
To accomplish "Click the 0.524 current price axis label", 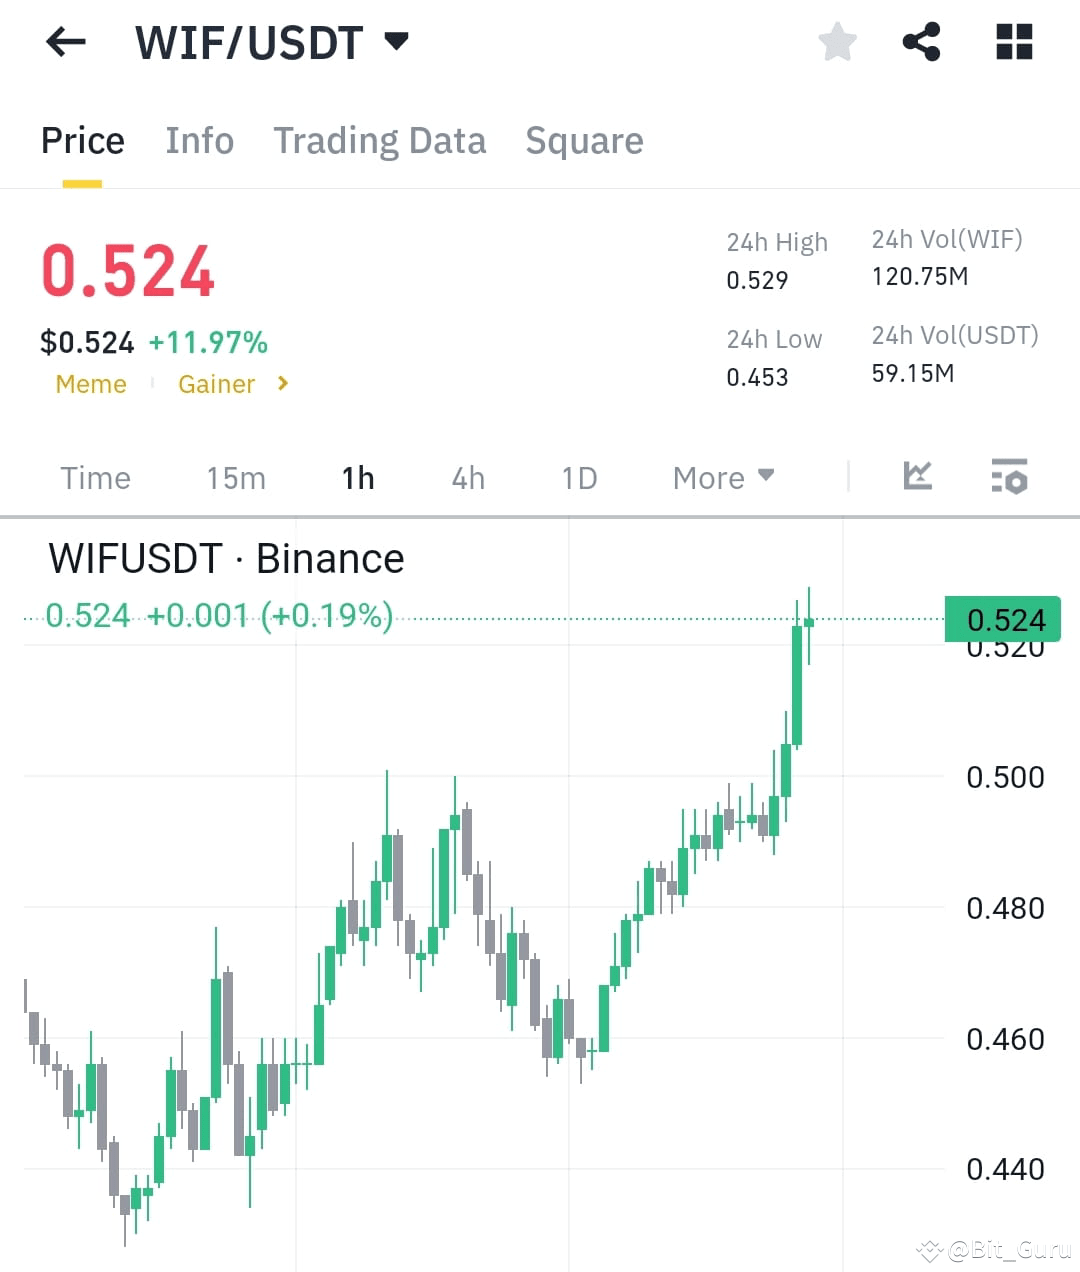I will tap(1001, 620).
